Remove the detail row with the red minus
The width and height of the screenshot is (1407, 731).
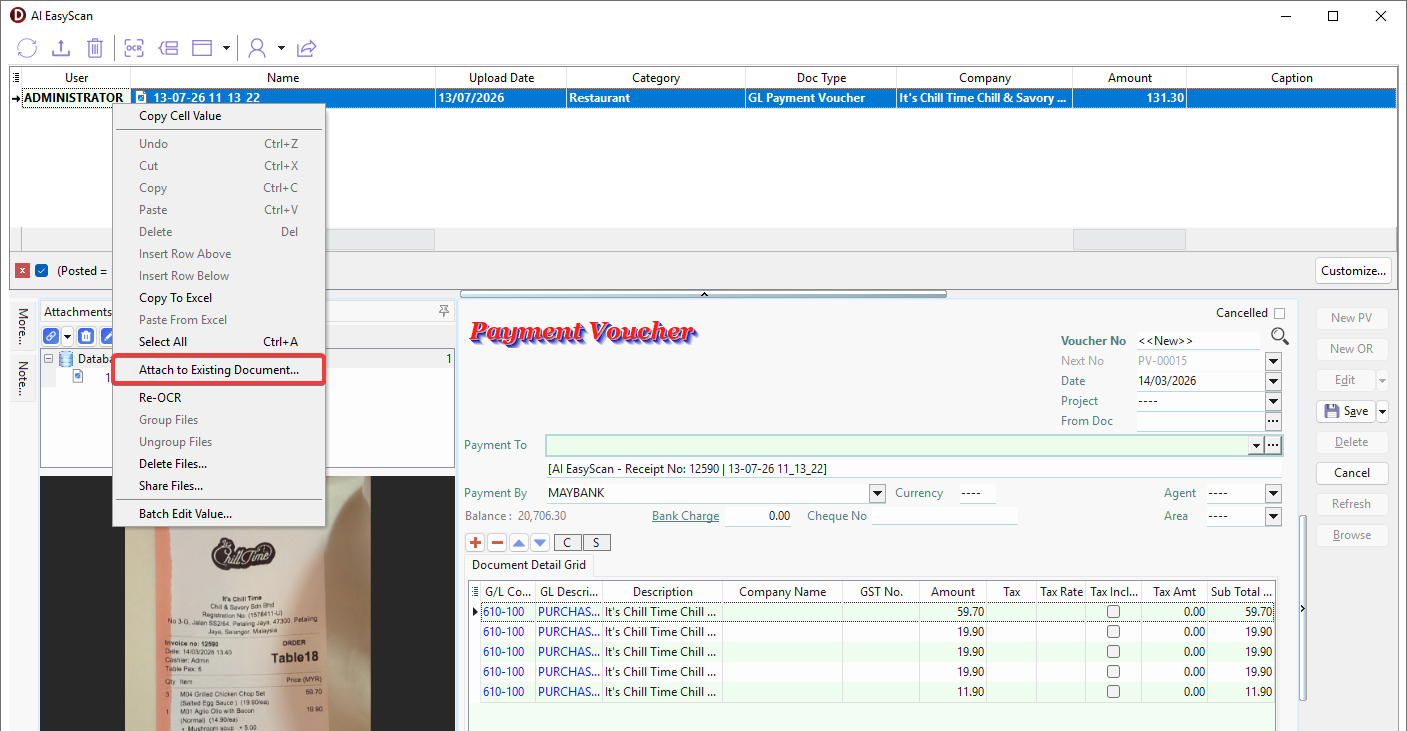497,543
